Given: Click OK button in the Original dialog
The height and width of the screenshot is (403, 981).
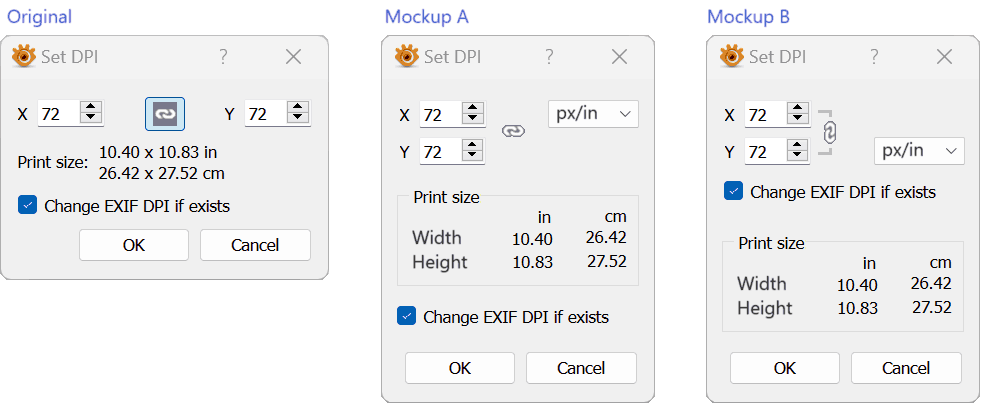Looking at the screenshot, I should click(x=134, y=245).
